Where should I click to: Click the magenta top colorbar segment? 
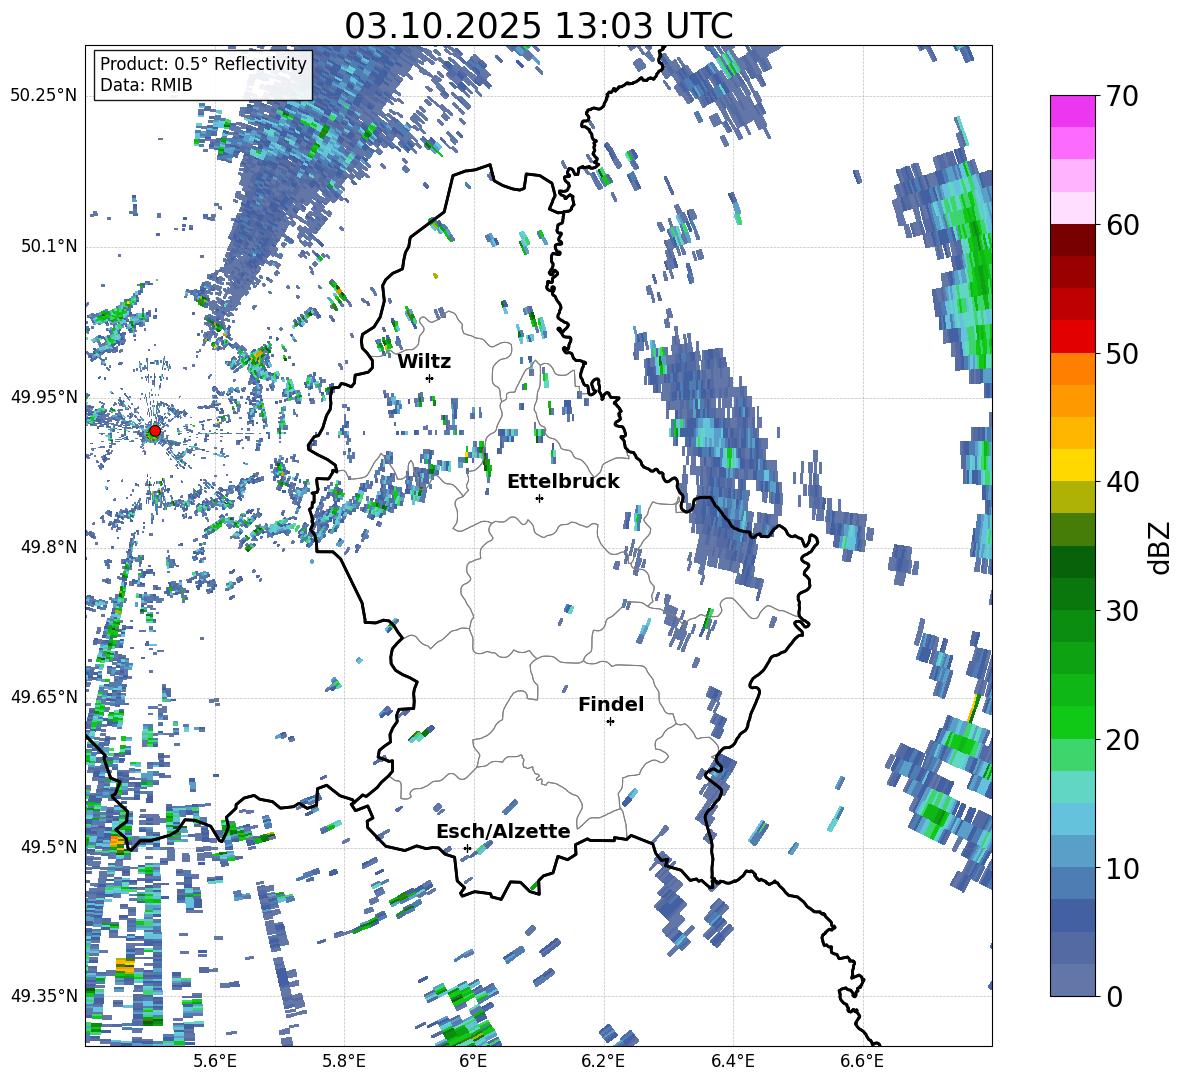(x=1072, y=111)
